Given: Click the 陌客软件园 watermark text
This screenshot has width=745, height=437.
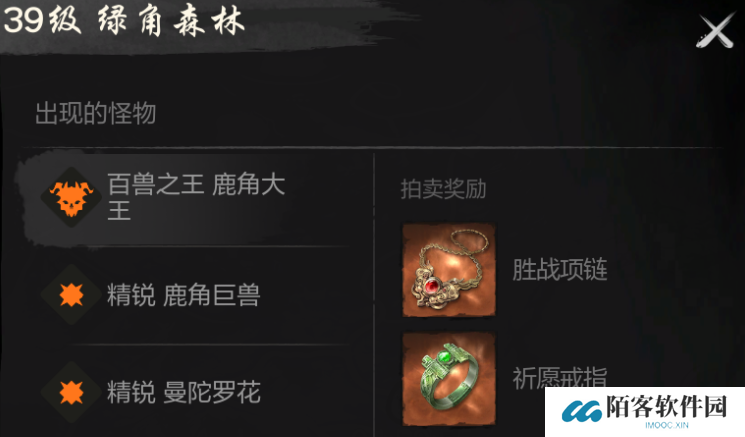Looking at the screenshot, I should coord(667,407).
